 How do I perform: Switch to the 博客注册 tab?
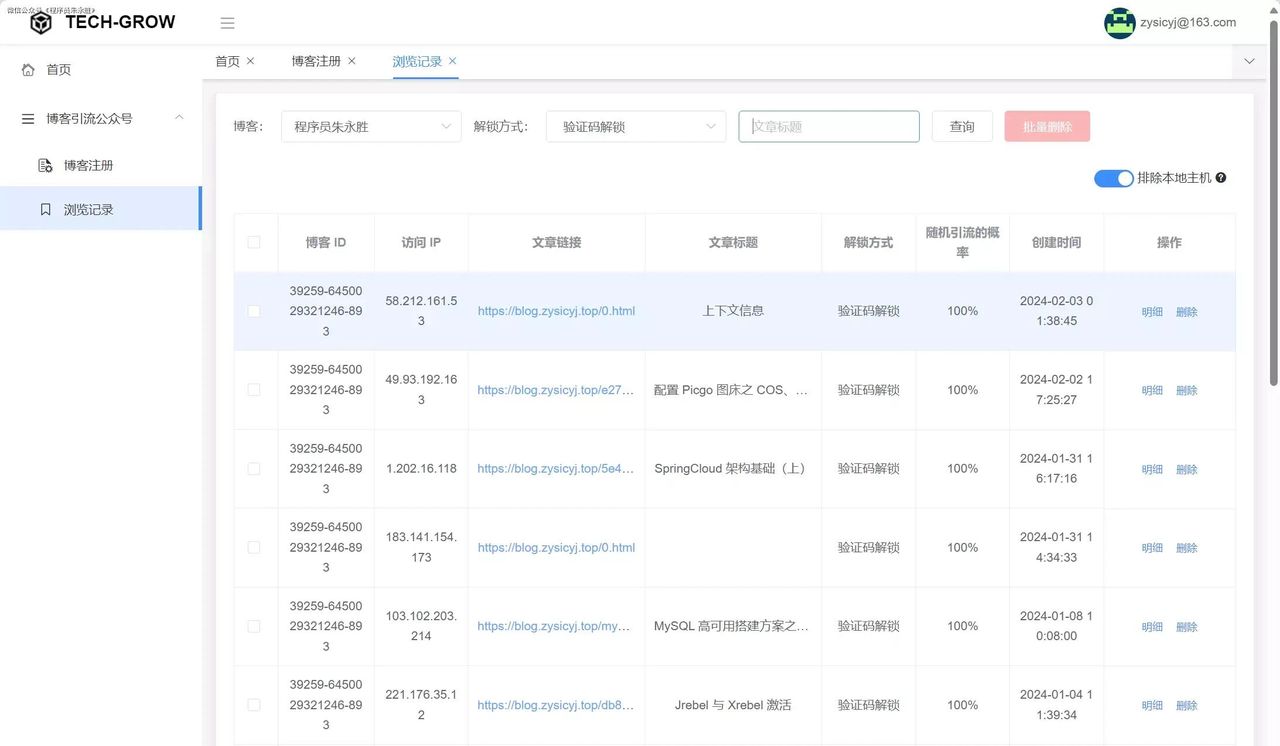316,61
